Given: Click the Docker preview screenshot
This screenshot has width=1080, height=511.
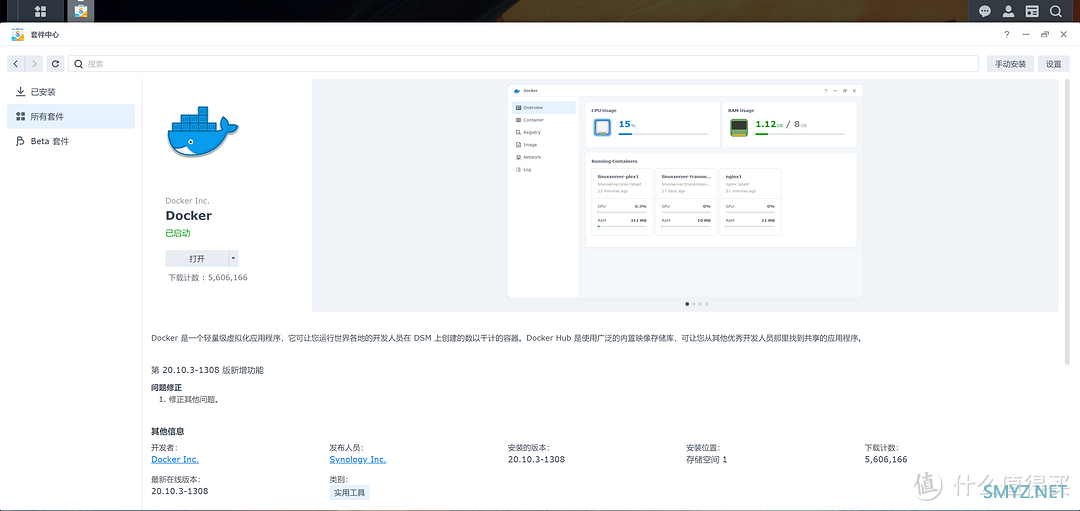Looking at the screenshot, I should [x=685, y=191].
